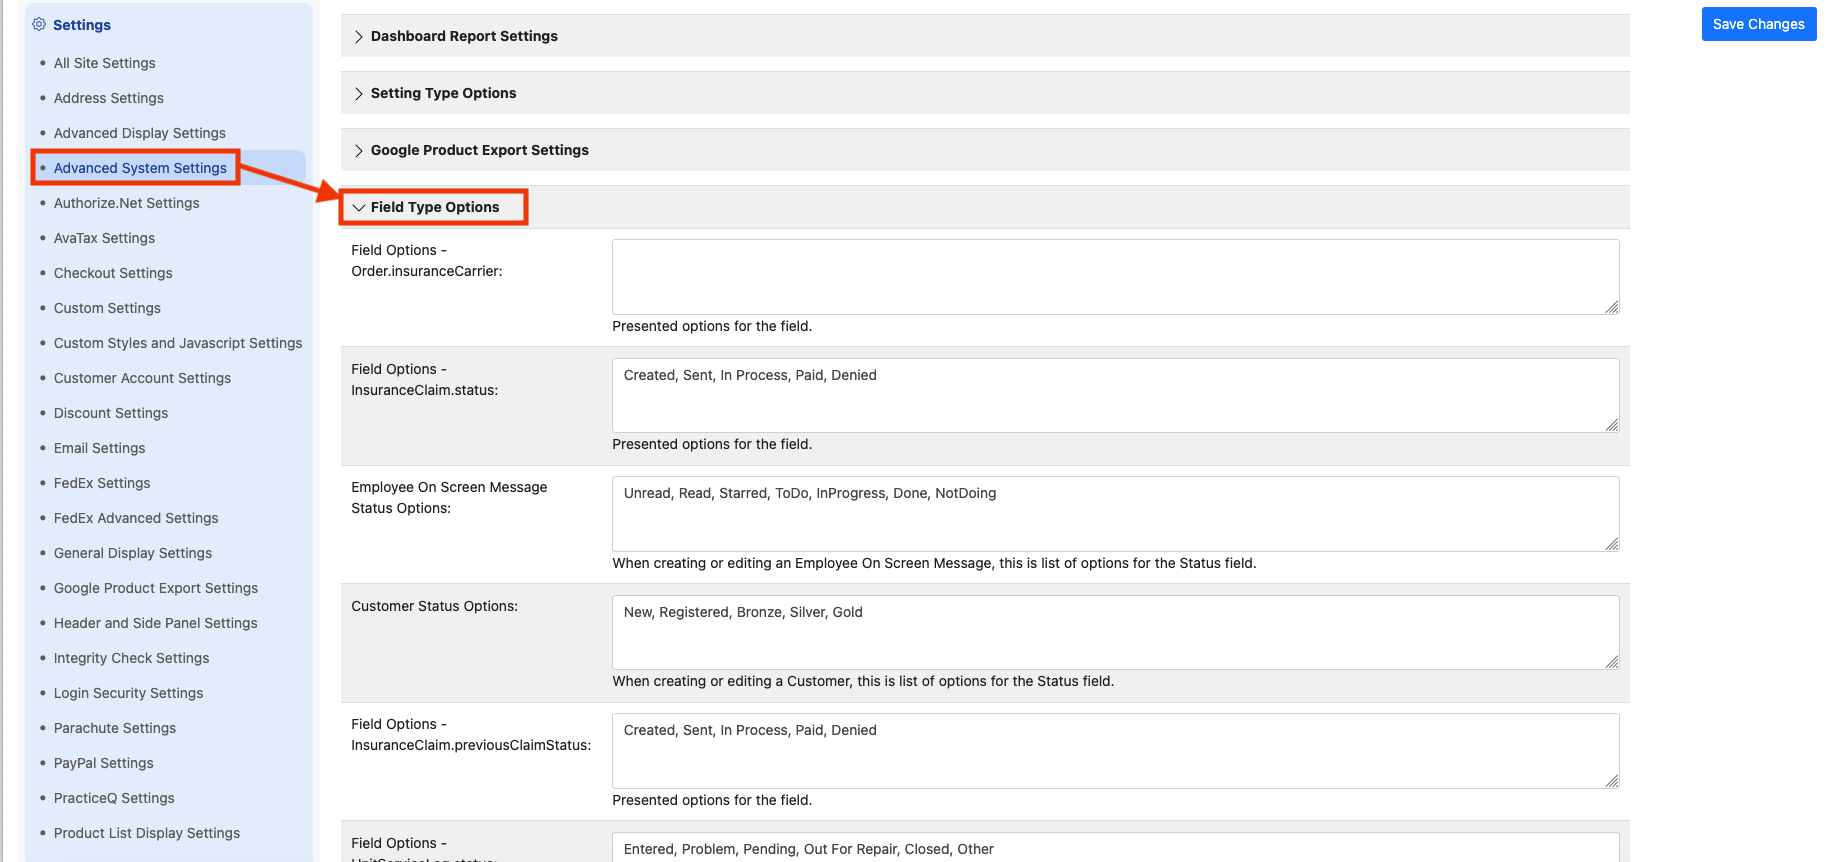
Task: Open AvaTax Settings link
Action: click(105, 238)
